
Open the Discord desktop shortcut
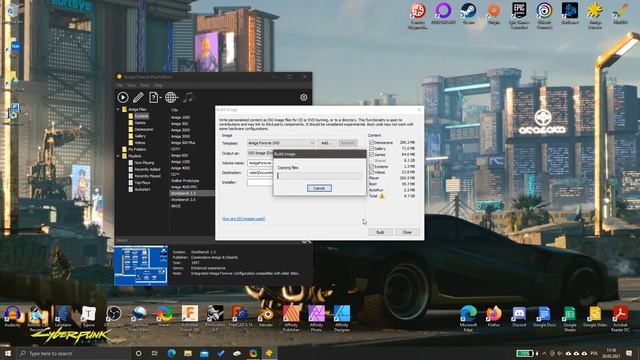coord(519,316)
